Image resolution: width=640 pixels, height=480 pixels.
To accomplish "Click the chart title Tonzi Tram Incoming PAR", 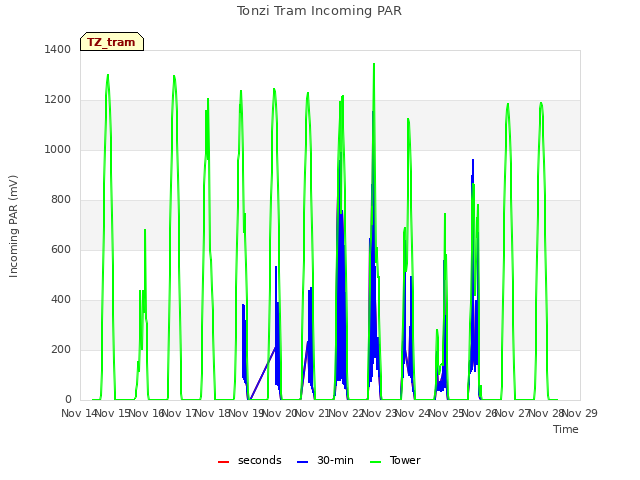I will 319,11.
